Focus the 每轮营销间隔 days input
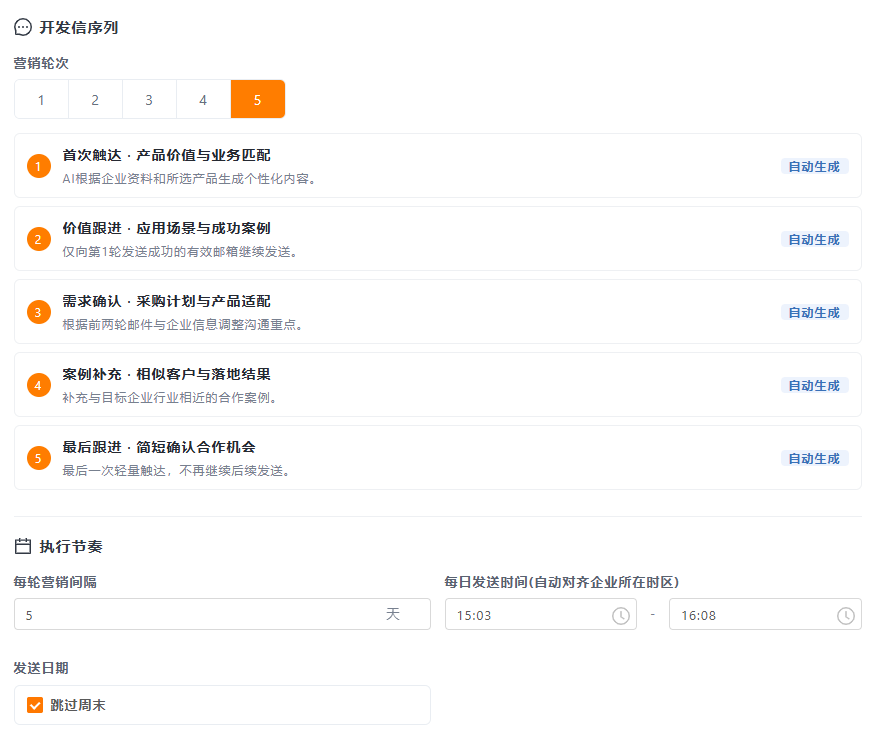The width and height of the screenshot is (880, 733). click(x=222, y=614)
